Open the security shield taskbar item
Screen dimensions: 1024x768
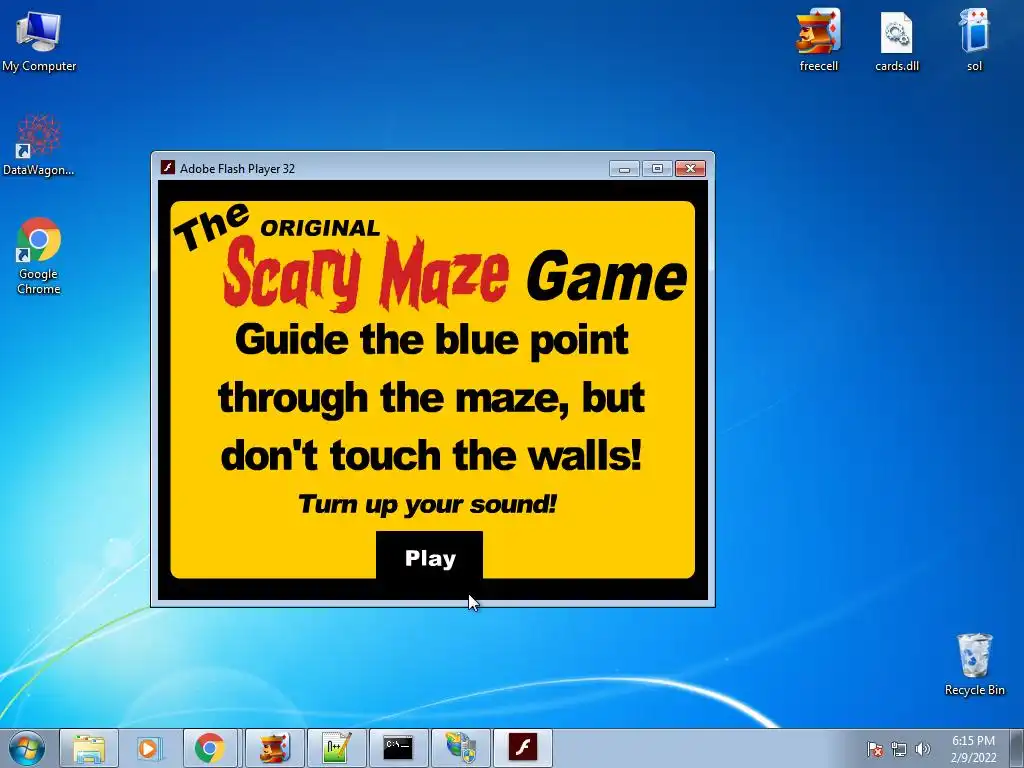pyautogui.click(x=460, y=748)
